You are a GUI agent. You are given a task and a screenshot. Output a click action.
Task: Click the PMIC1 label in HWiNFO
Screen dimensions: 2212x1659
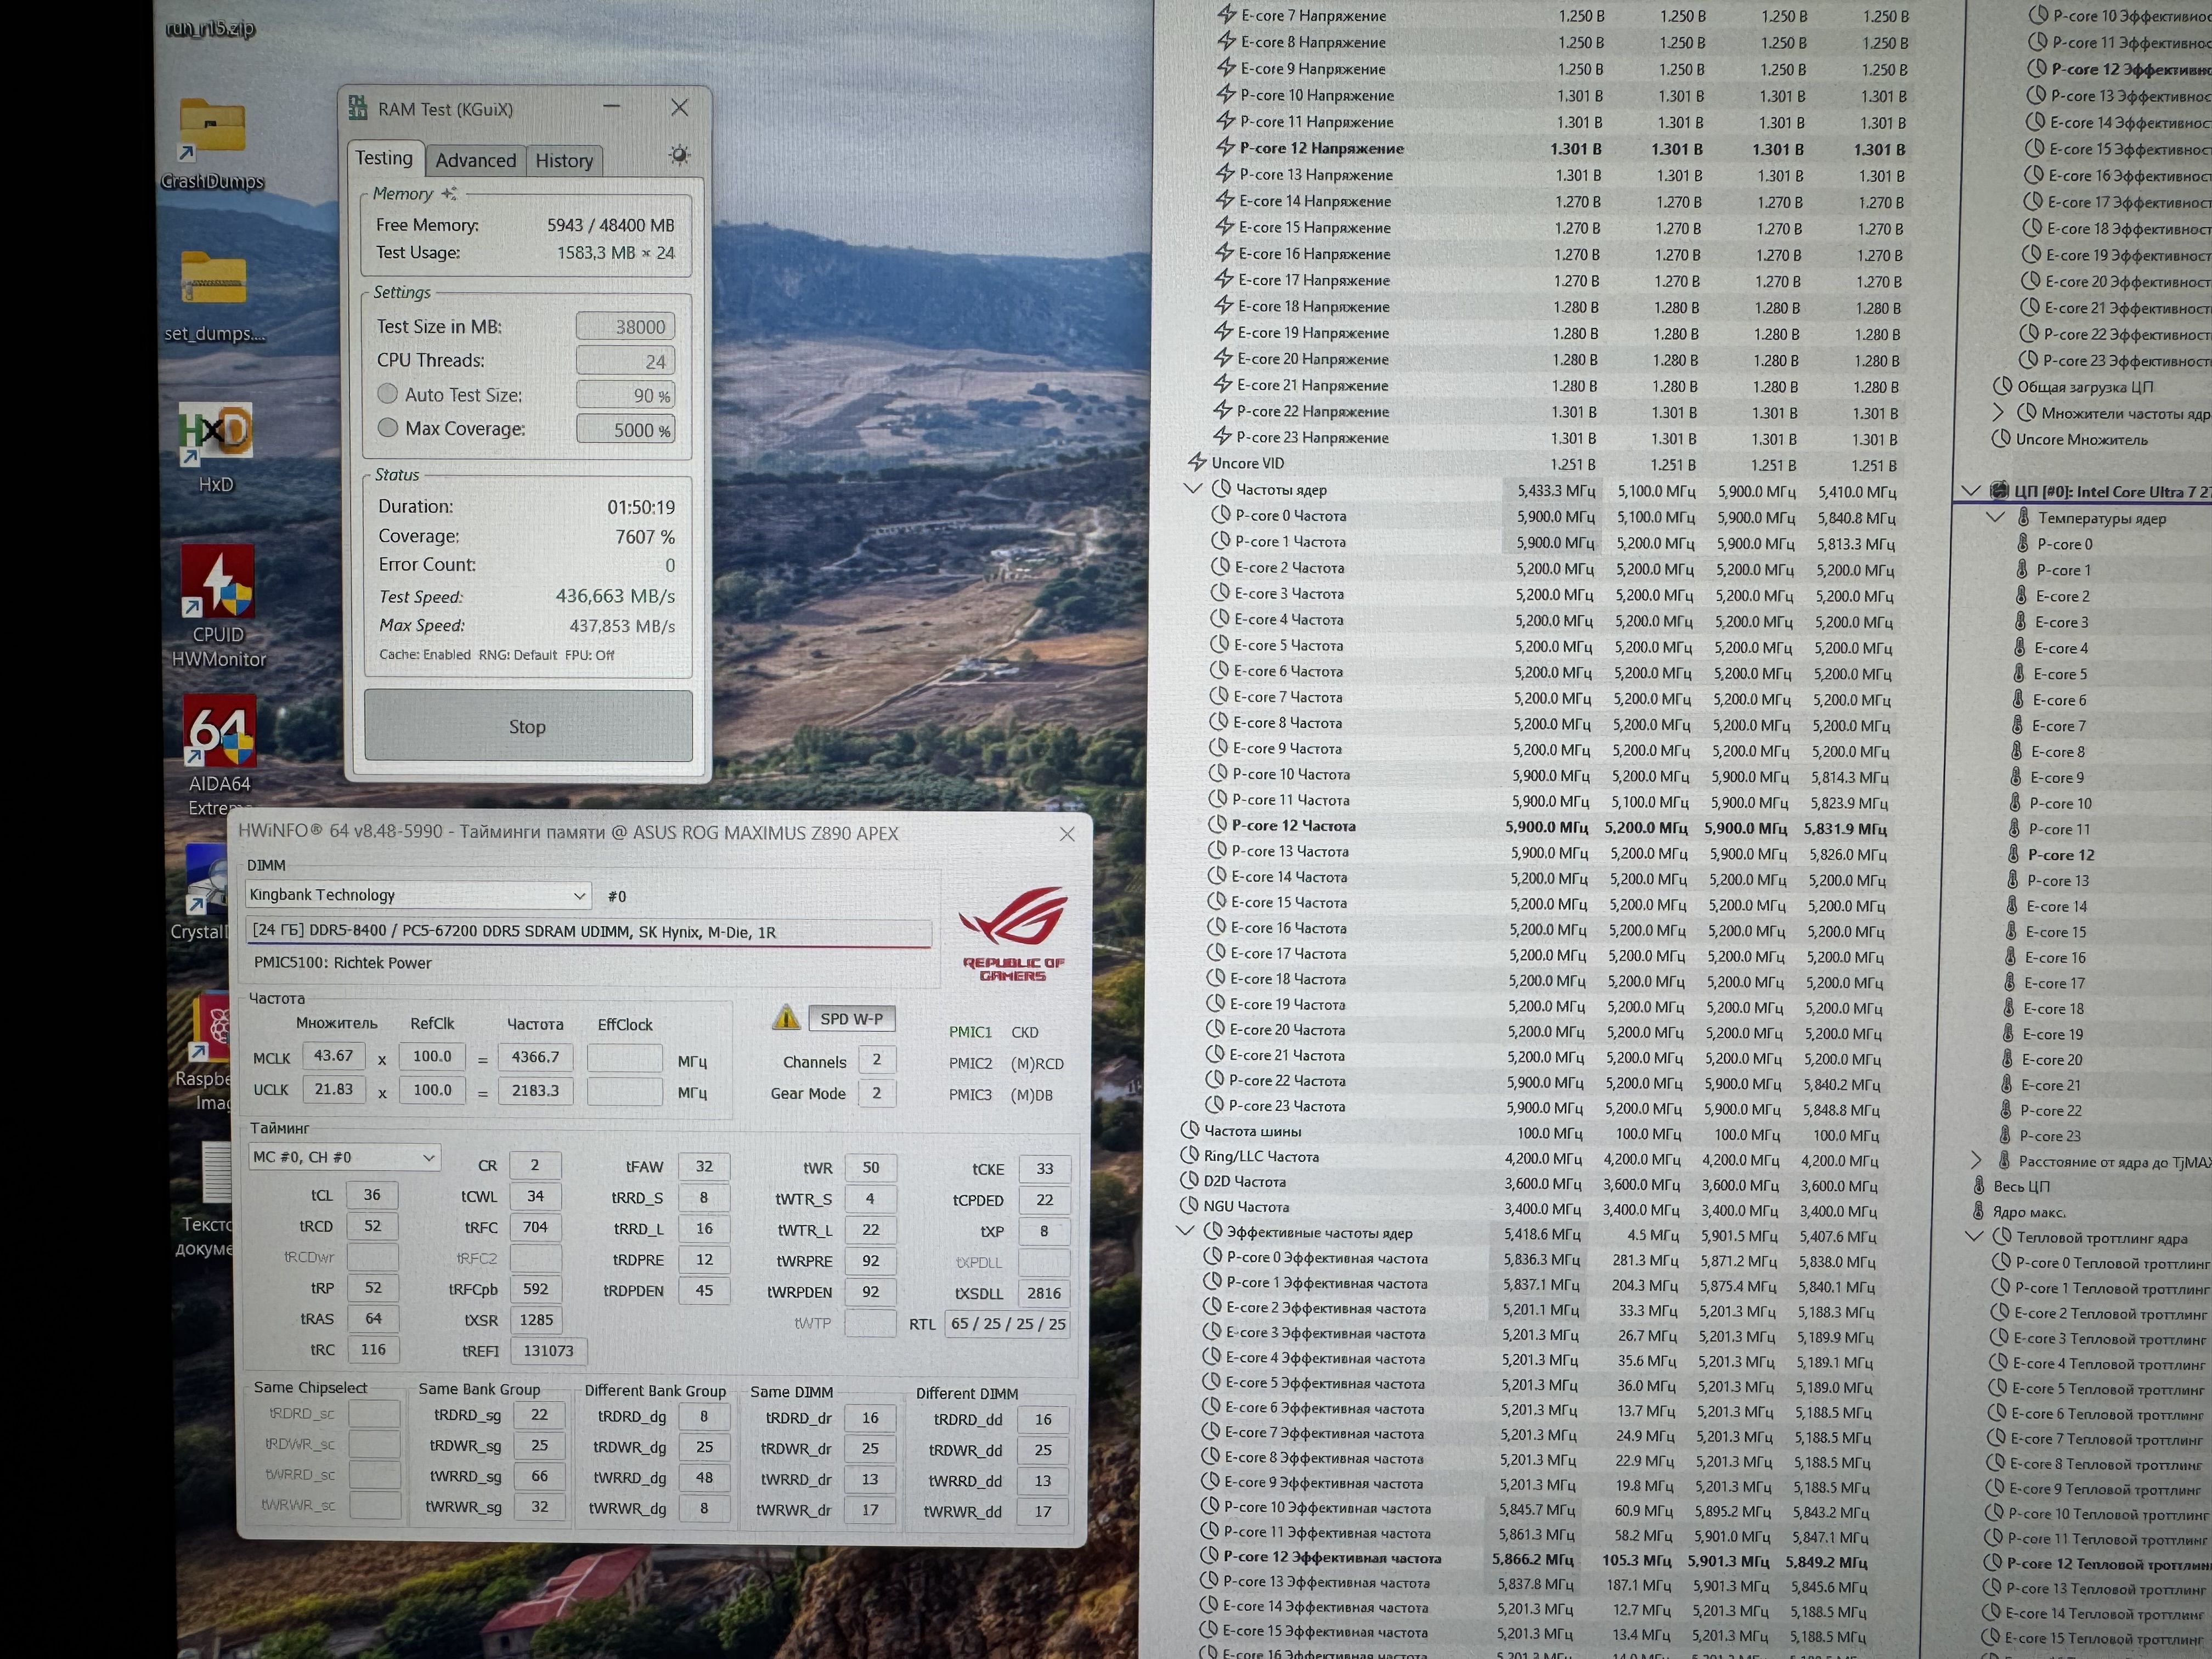coord(970,1032)
